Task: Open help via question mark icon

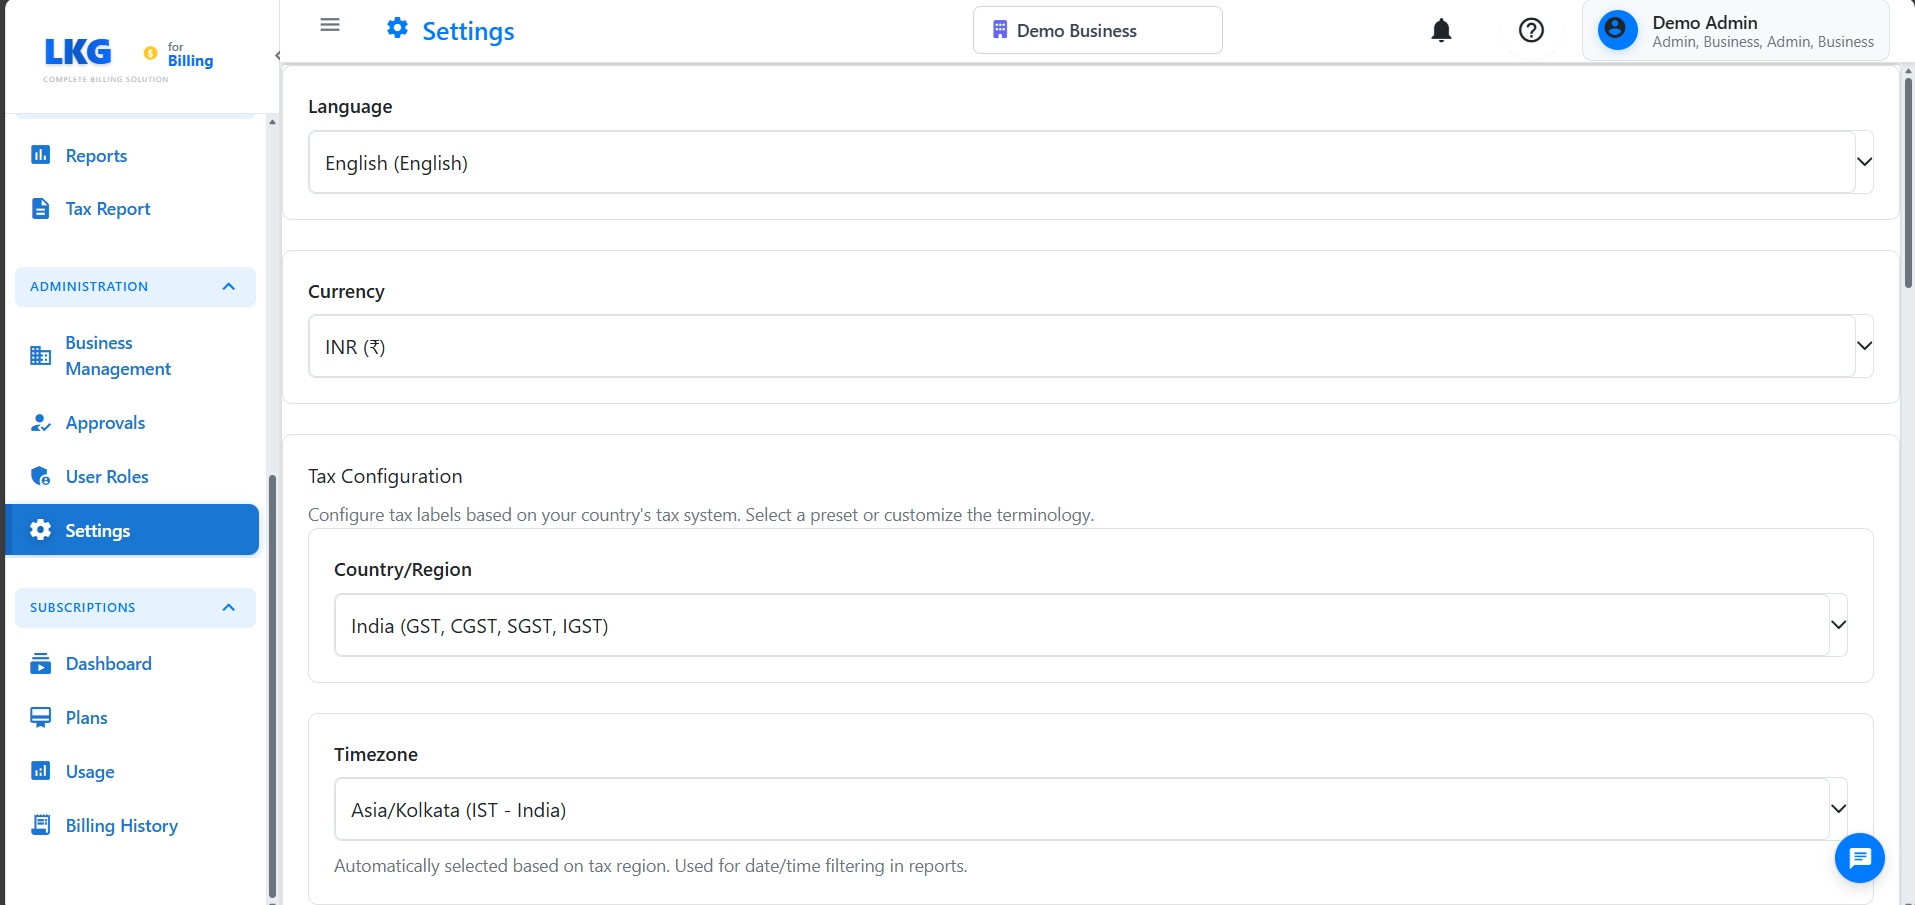Action: (1530, 31)
